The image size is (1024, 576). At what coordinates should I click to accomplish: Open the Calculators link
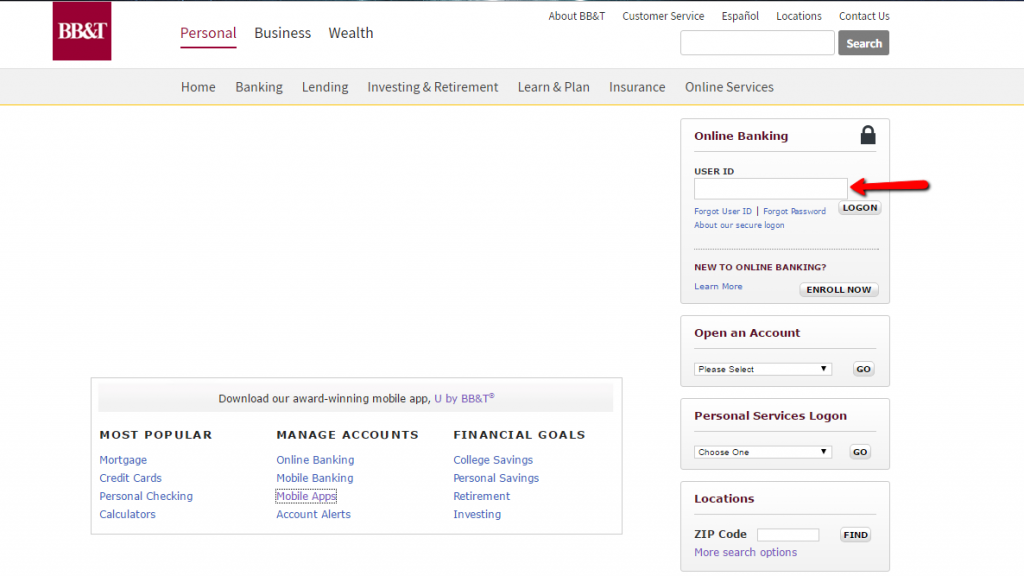[x=127, y=515]
